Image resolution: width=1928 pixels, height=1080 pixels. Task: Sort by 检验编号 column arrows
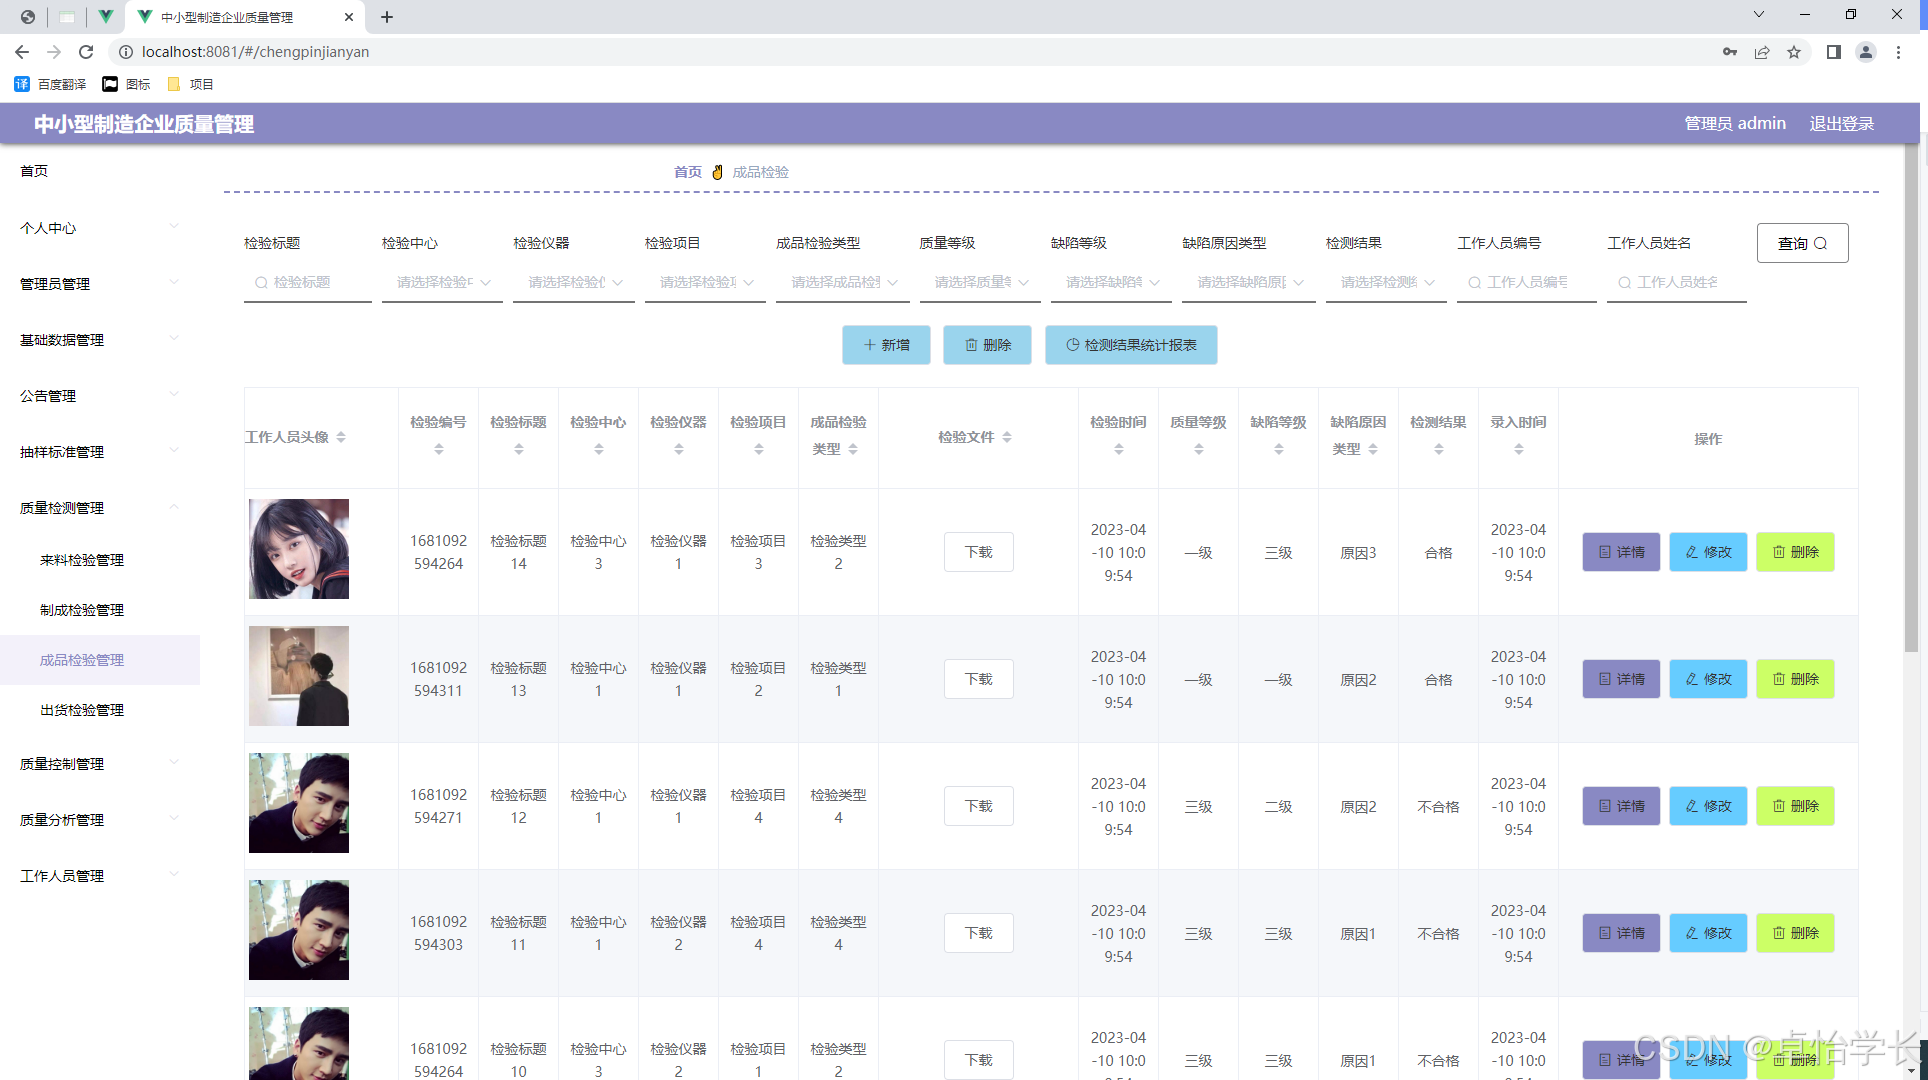[438, 449]
